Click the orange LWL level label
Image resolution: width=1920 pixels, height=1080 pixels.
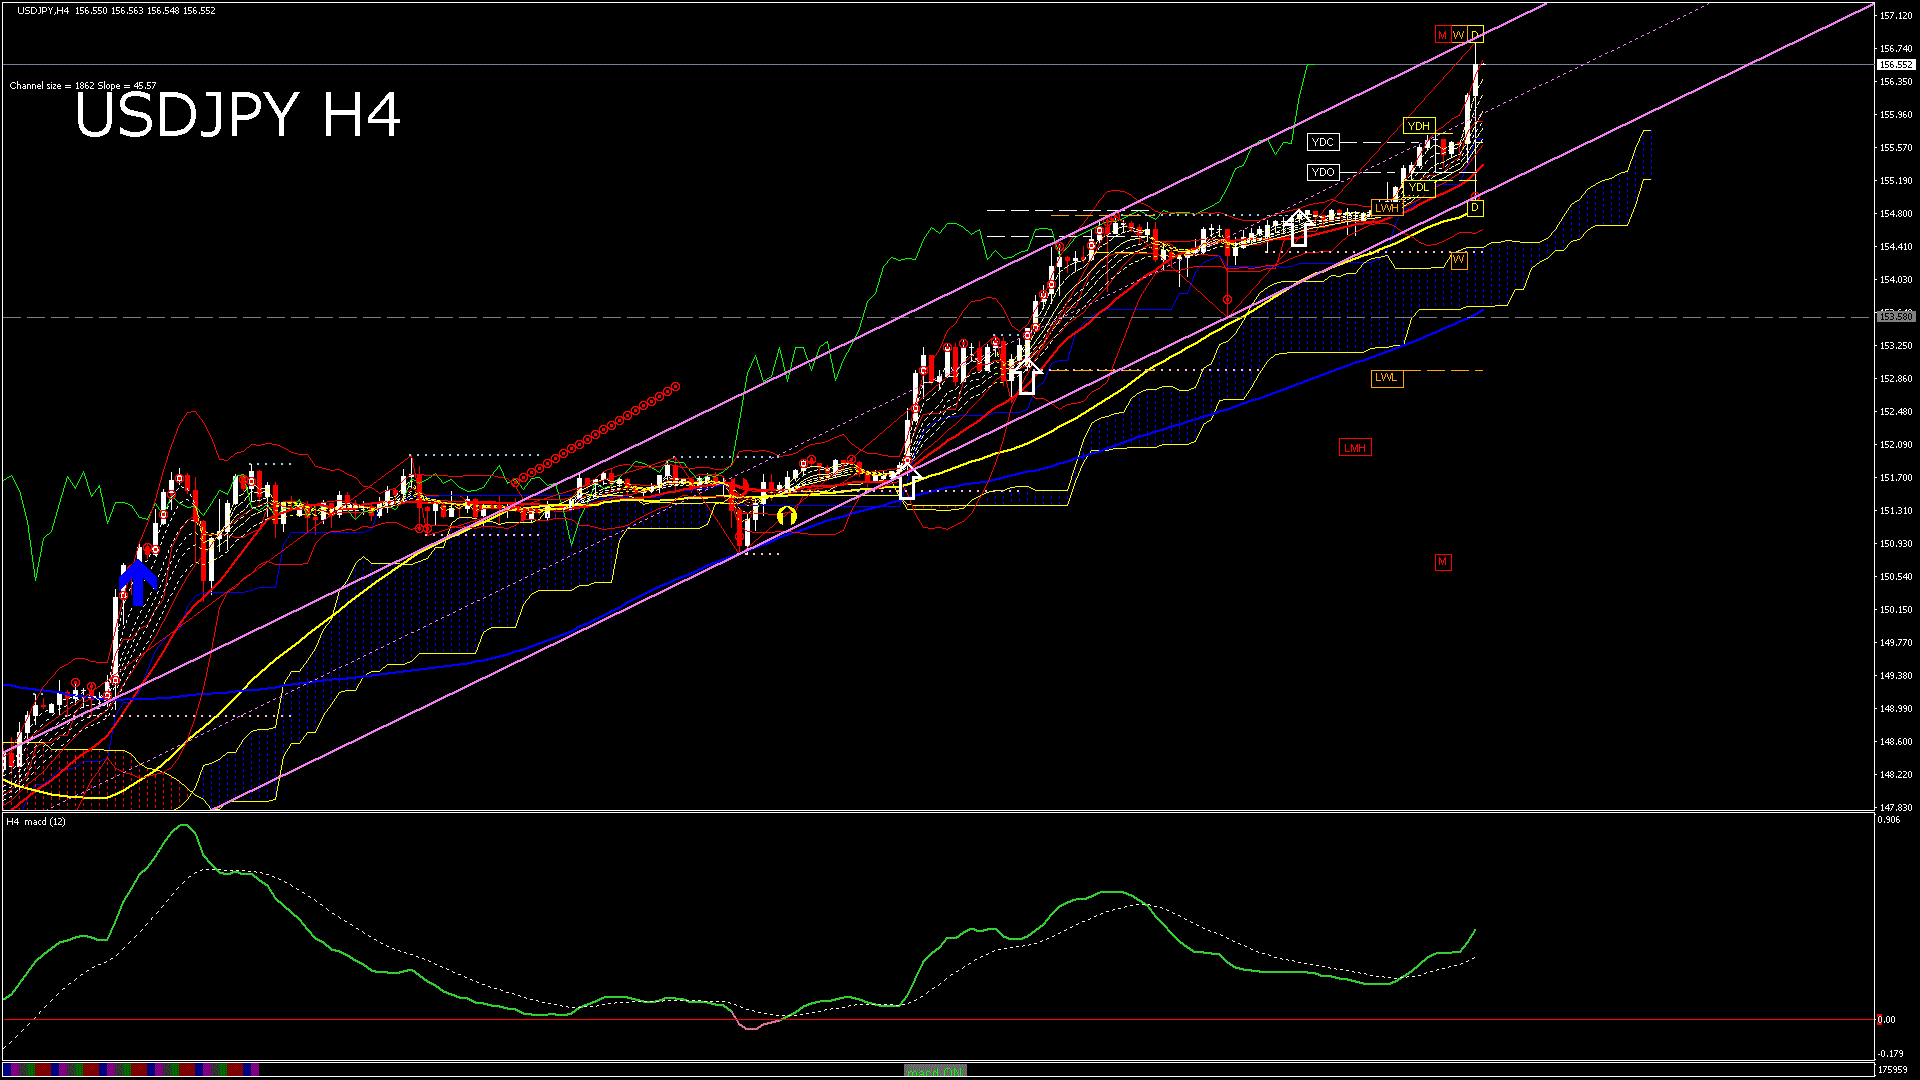click(x=1386, y=378)
